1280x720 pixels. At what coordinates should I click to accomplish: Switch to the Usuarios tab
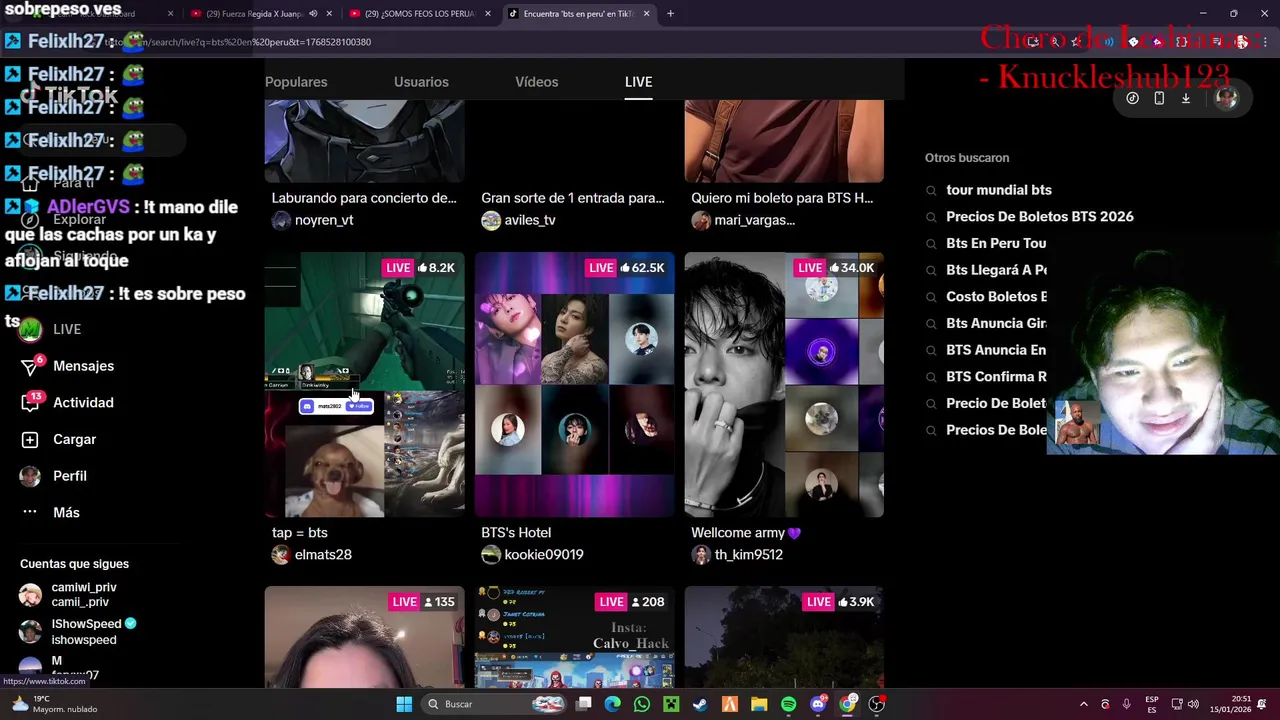coord(421,82)
